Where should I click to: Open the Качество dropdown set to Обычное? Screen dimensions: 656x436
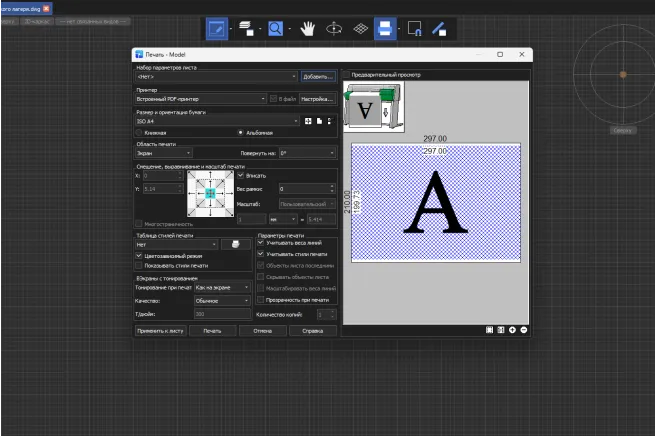(x=222, y=299)
